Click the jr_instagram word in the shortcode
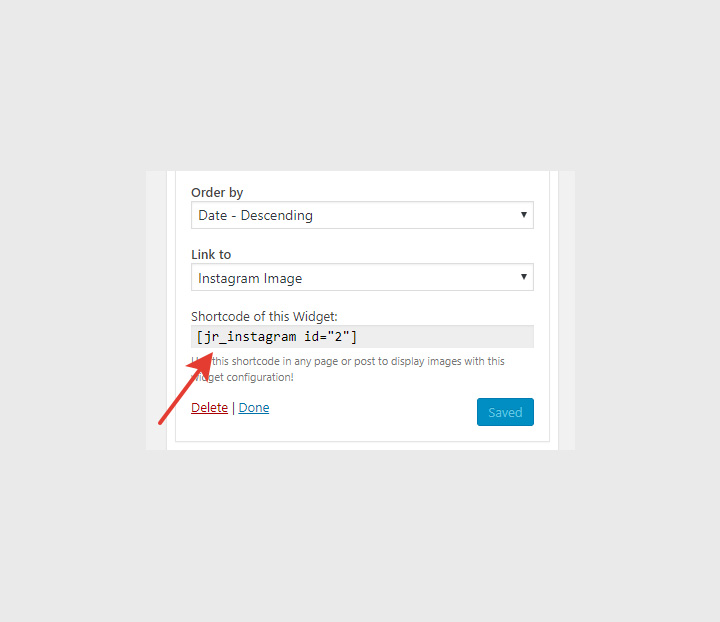The width and height of the screenshot is (720, 622). tap(250, 336)
